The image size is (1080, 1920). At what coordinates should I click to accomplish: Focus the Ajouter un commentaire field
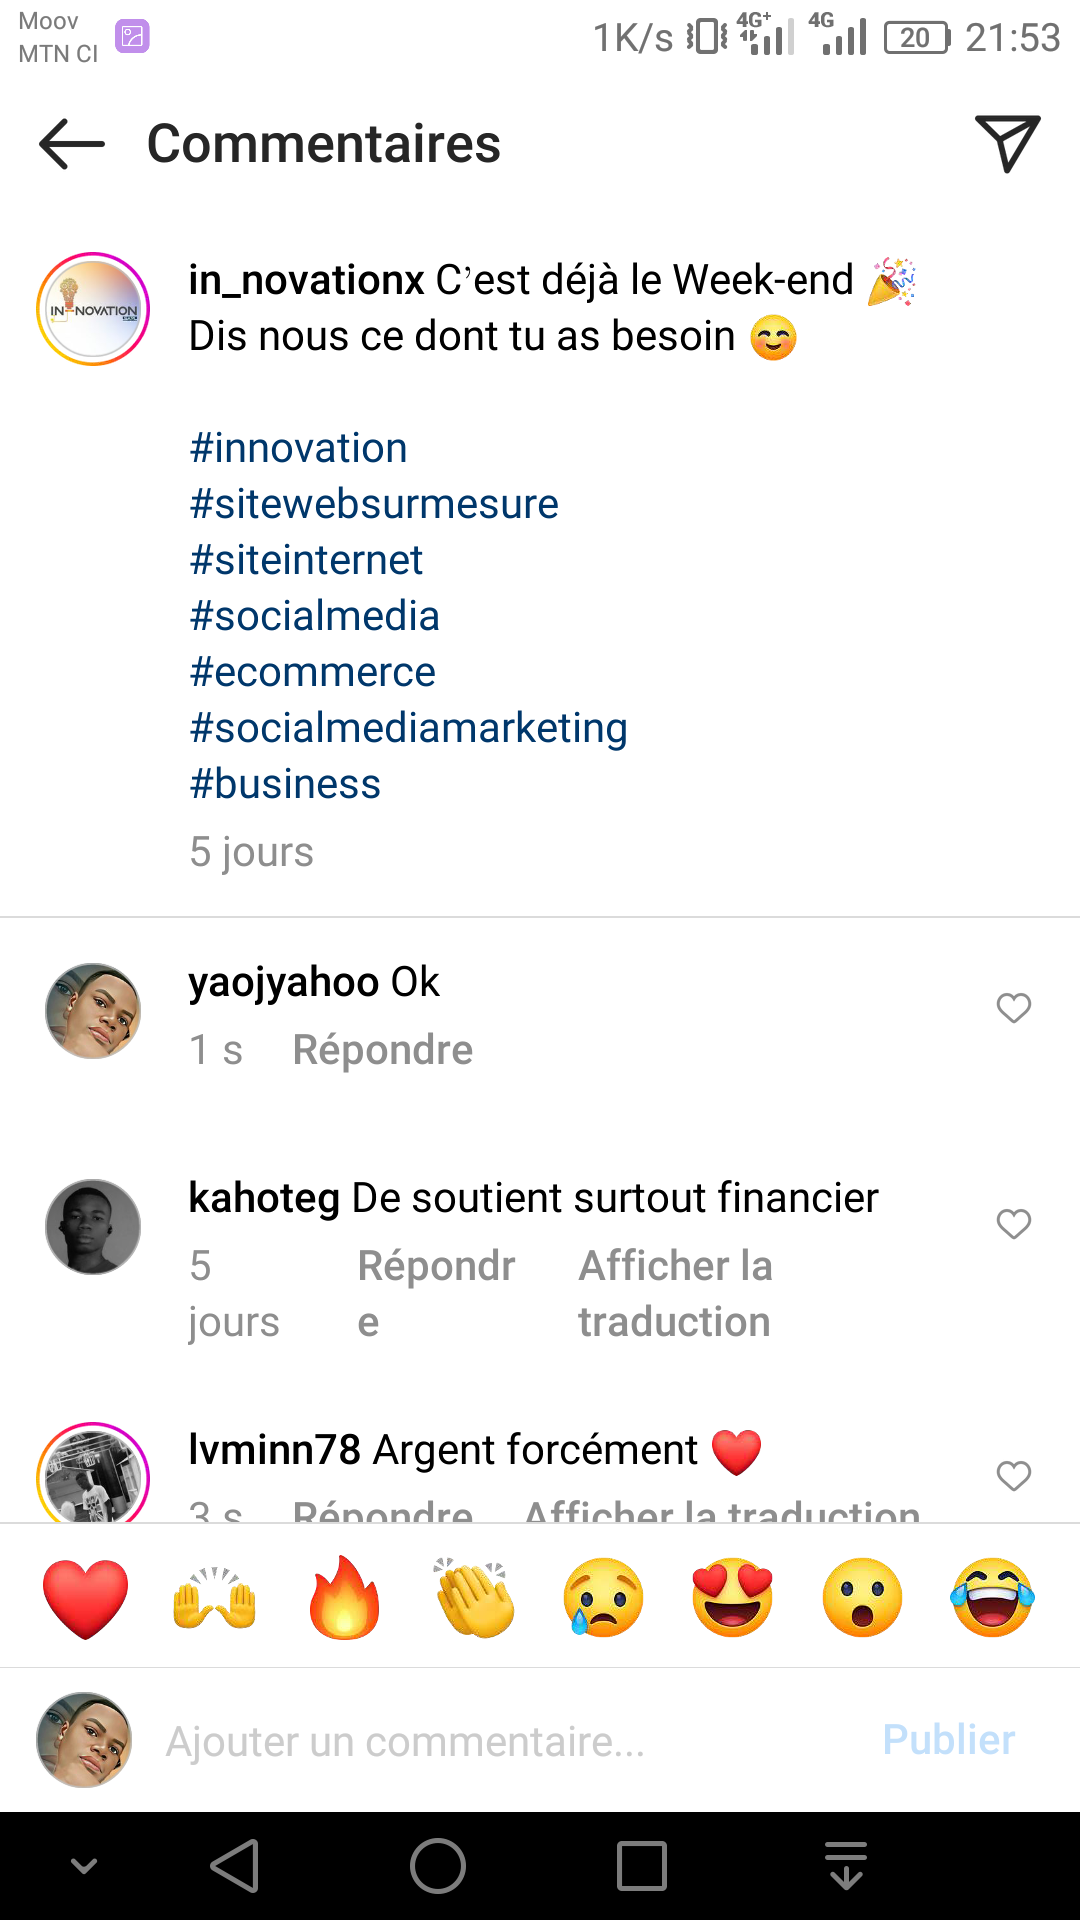click(500, 1741)
